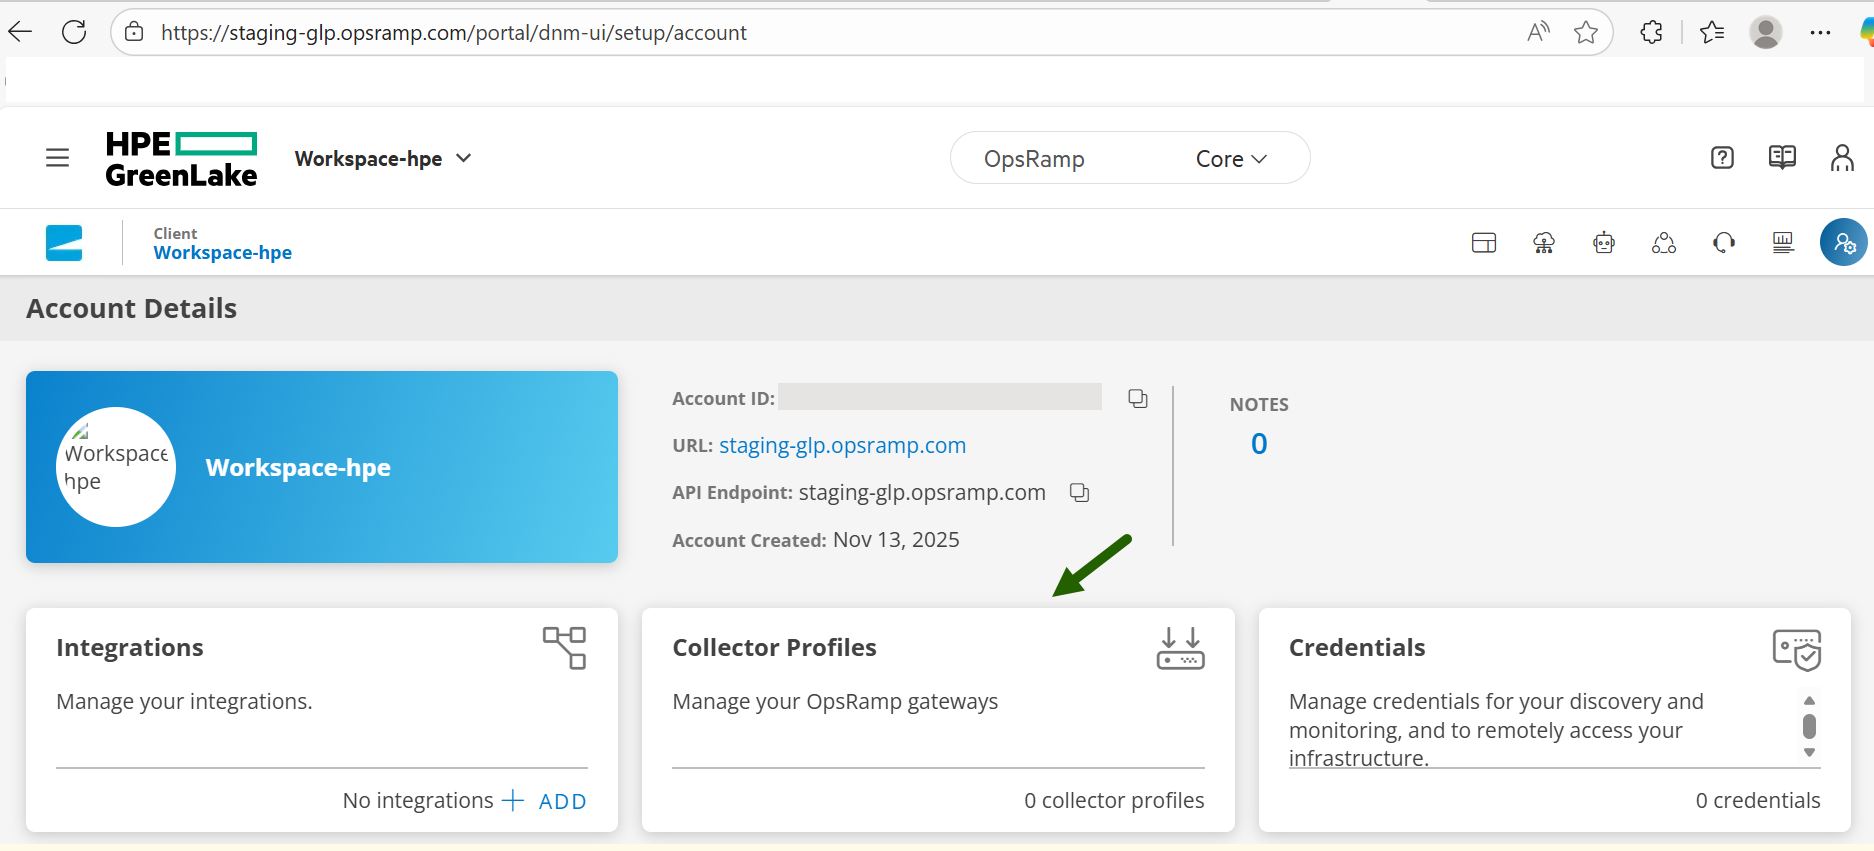Expand the Workspace-hpe workspace dropdown

(382, 158)
